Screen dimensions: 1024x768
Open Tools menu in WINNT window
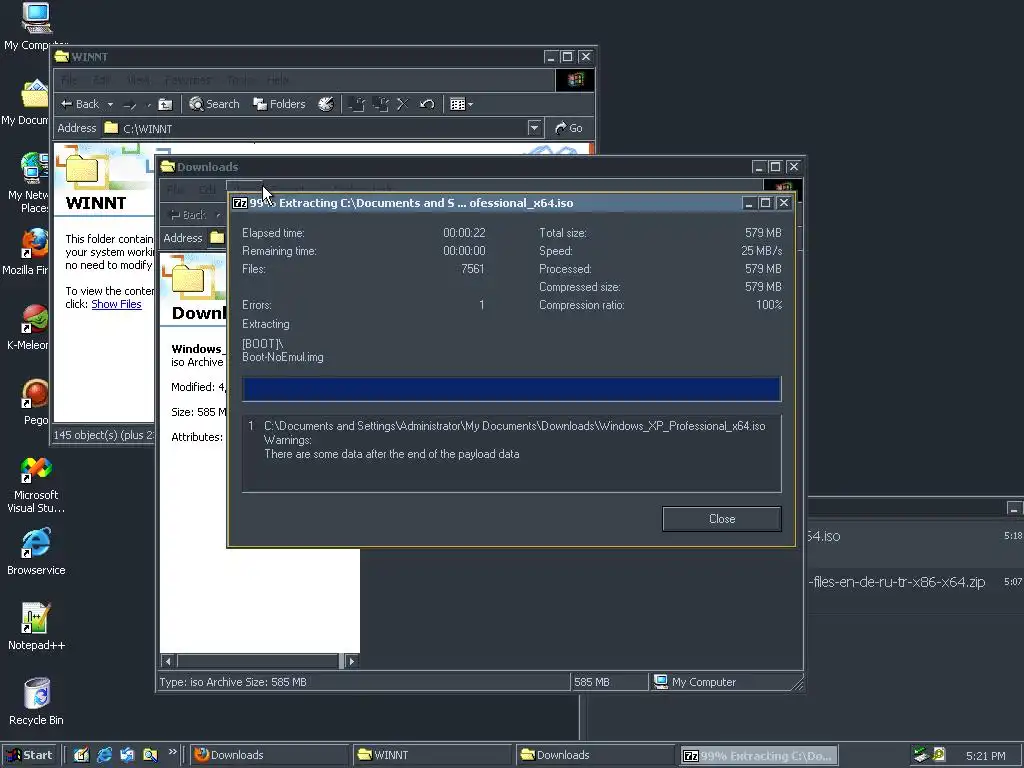click(240, 80)
